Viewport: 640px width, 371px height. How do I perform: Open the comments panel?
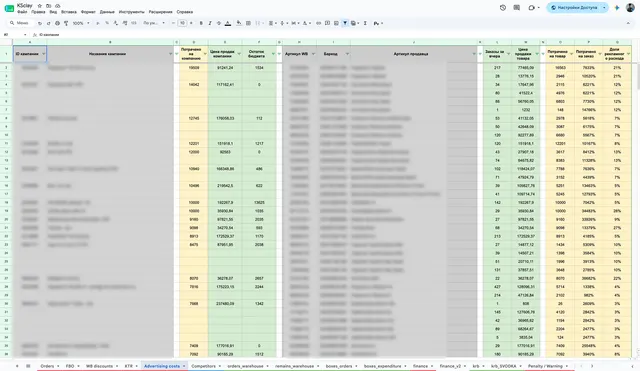(517, 8)
